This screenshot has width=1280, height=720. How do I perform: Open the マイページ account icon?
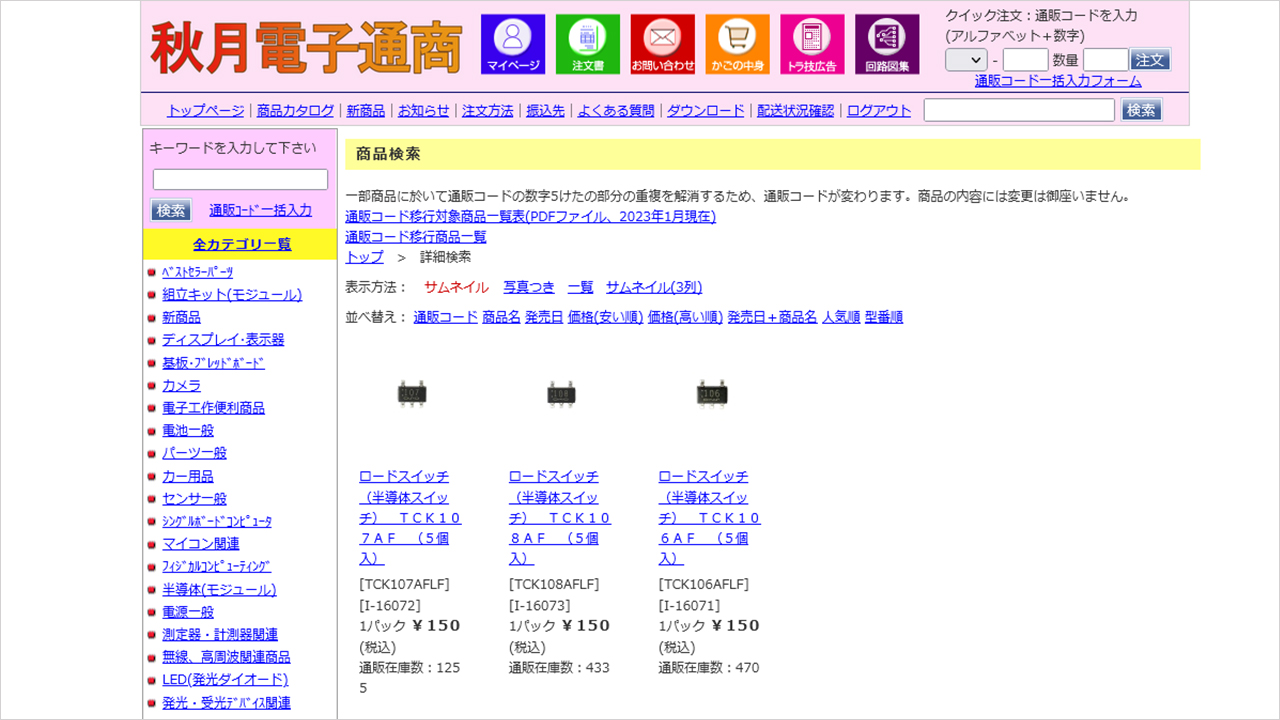[x=513, y=44]
